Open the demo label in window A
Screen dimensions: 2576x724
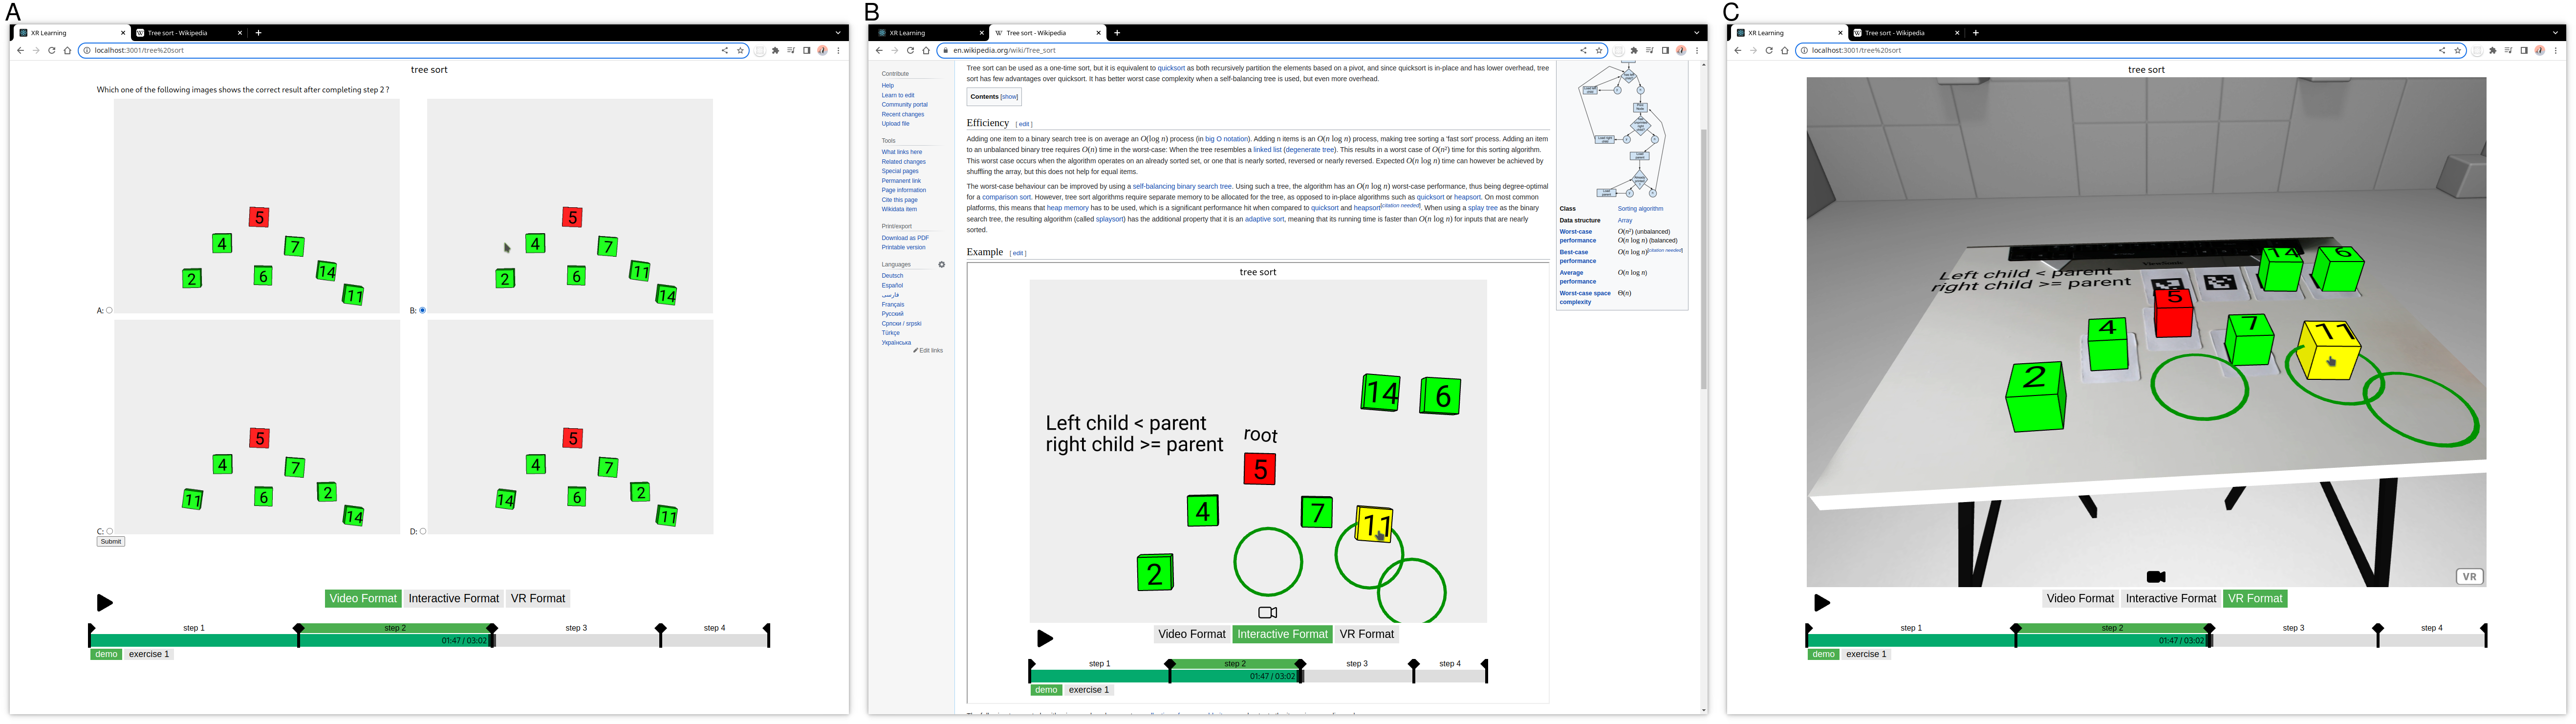pyautogui.click(x=106, y=654)
